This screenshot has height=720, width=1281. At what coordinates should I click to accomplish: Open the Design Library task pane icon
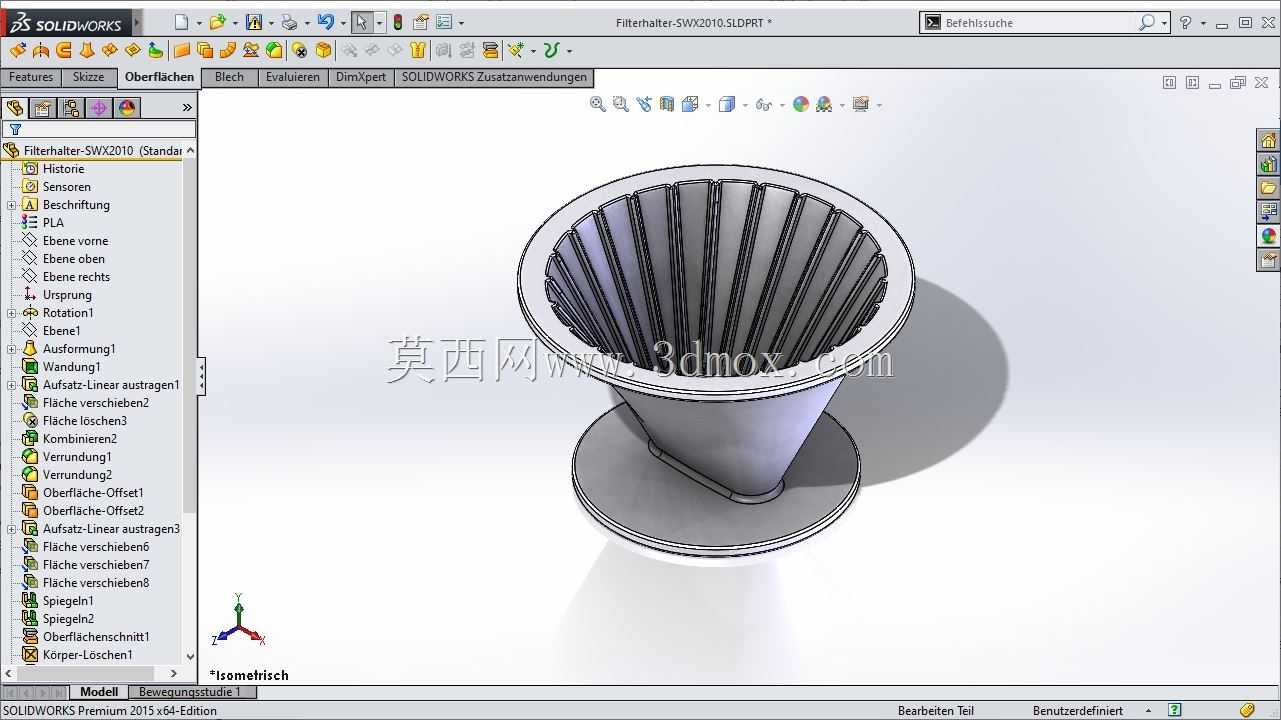[x=1268, y=164]
